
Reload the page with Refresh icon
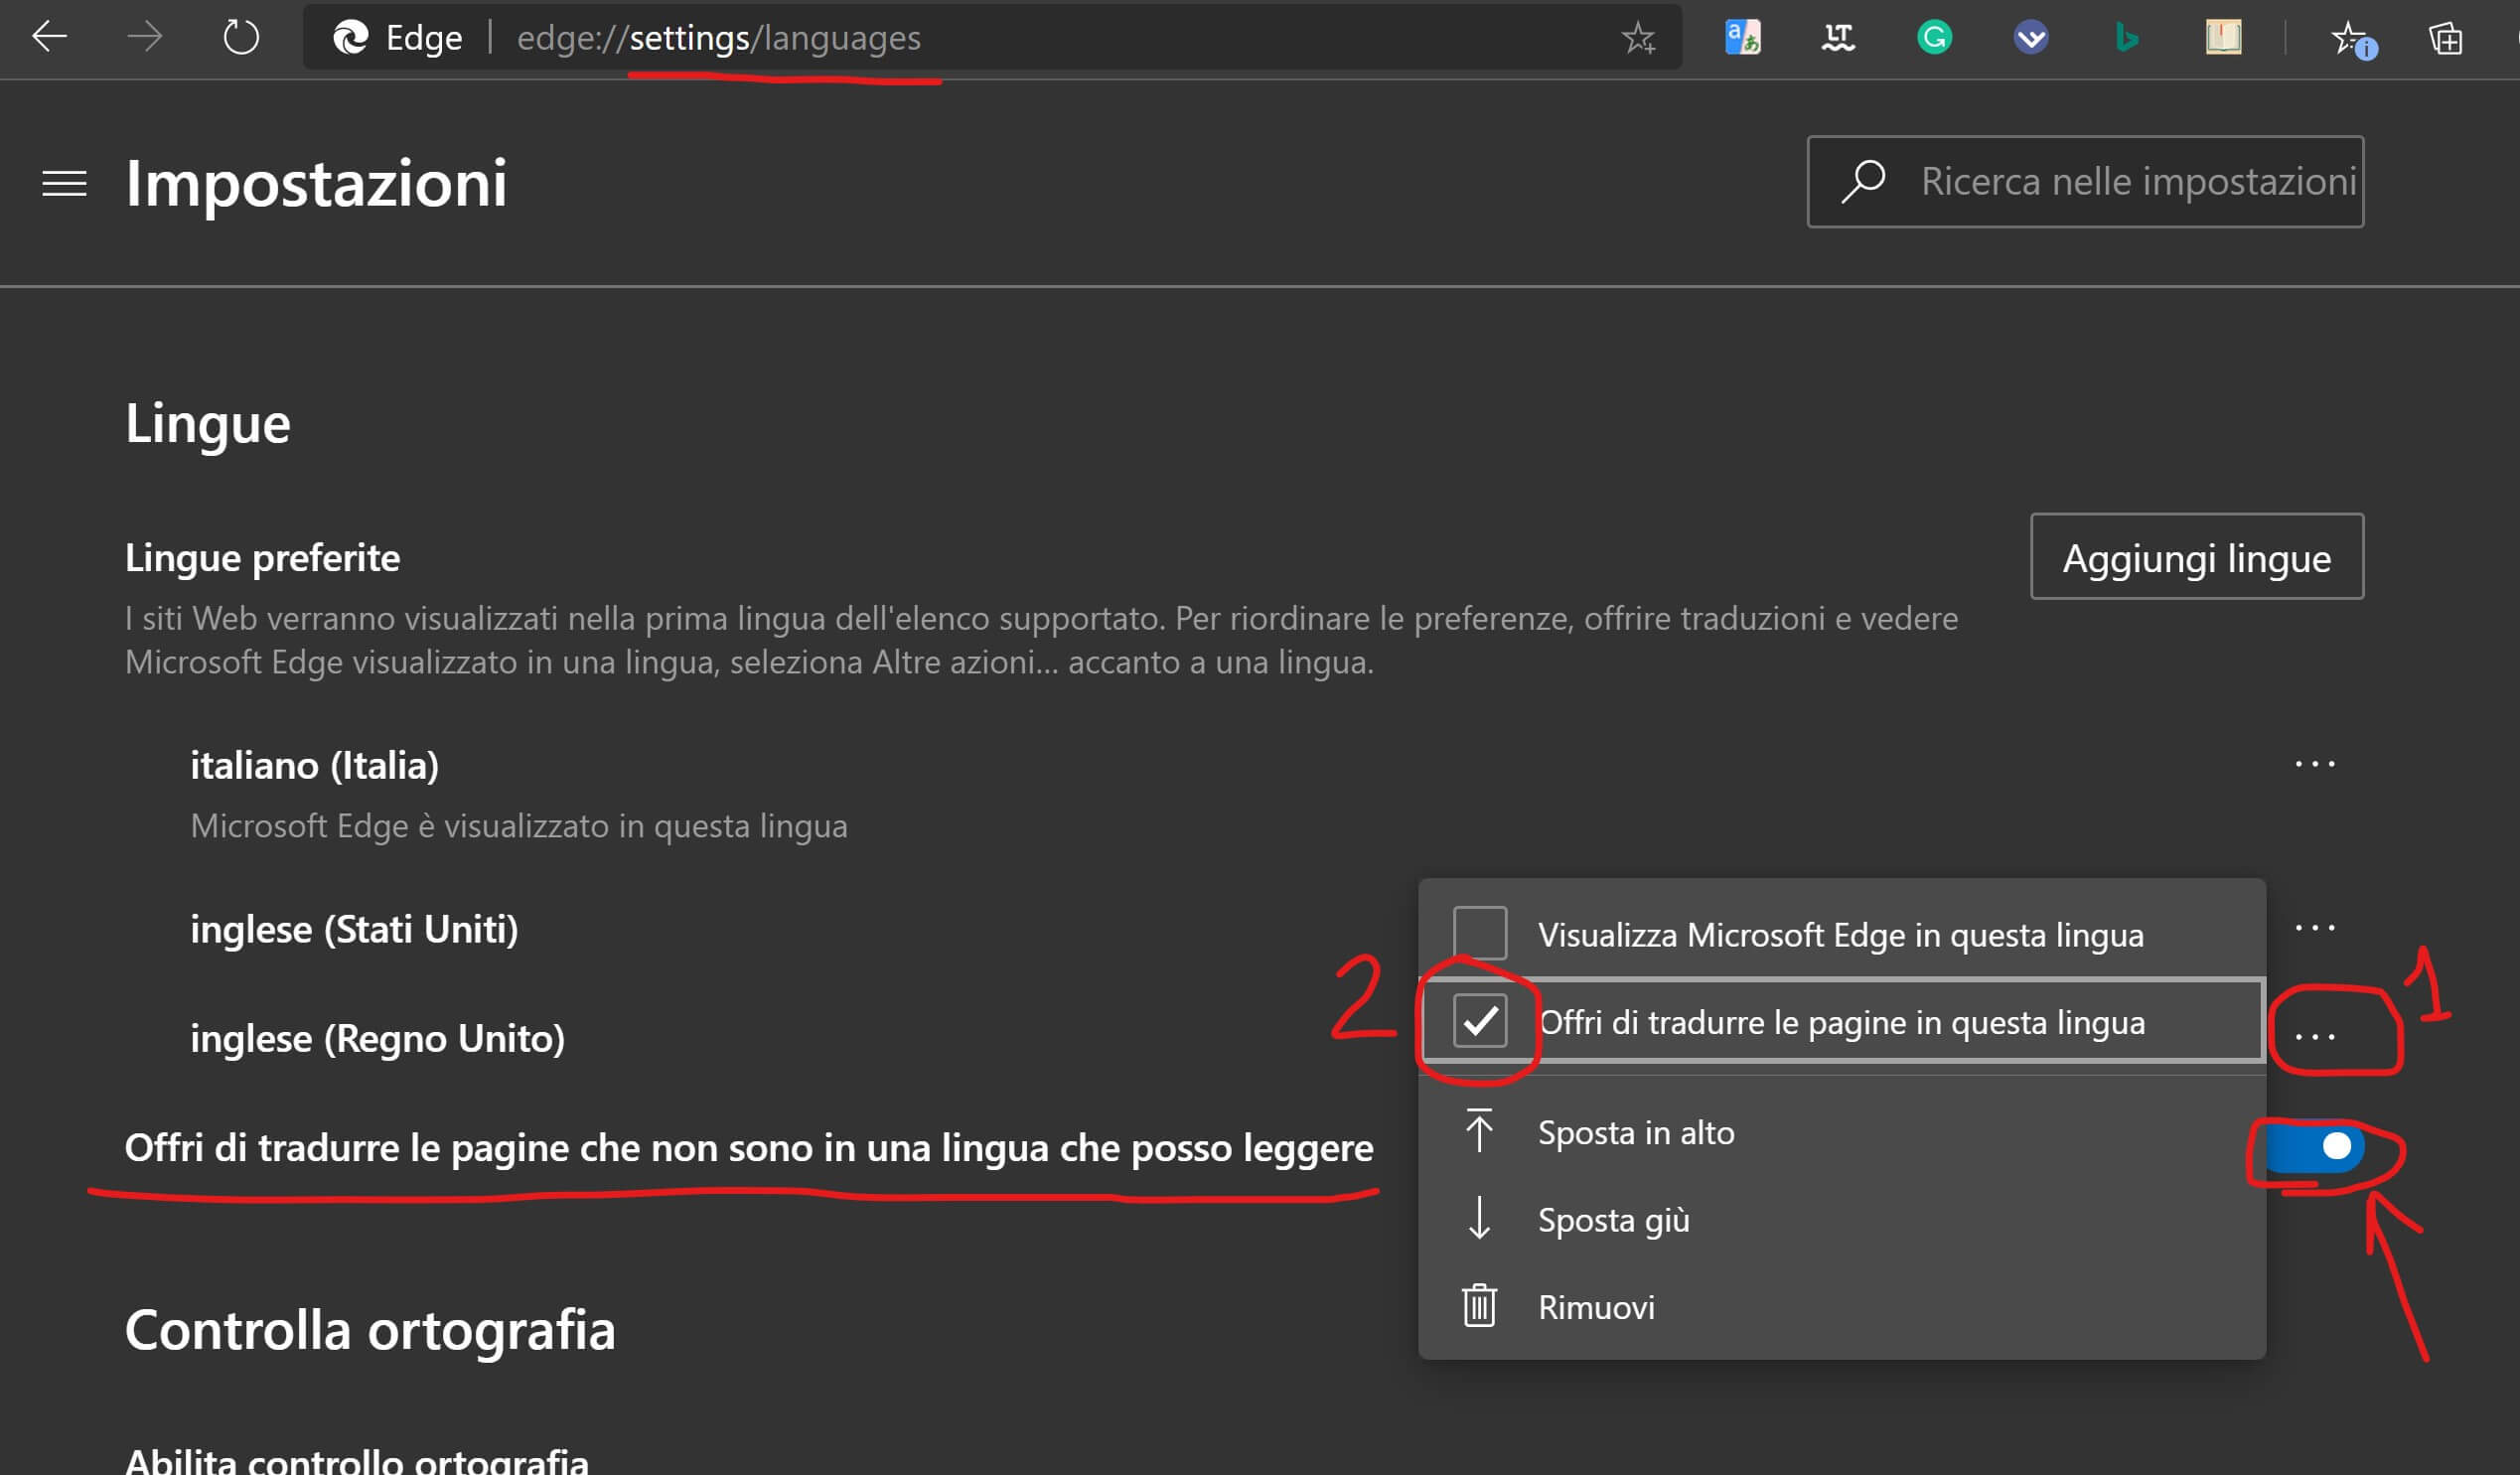(x=240, y=38)
